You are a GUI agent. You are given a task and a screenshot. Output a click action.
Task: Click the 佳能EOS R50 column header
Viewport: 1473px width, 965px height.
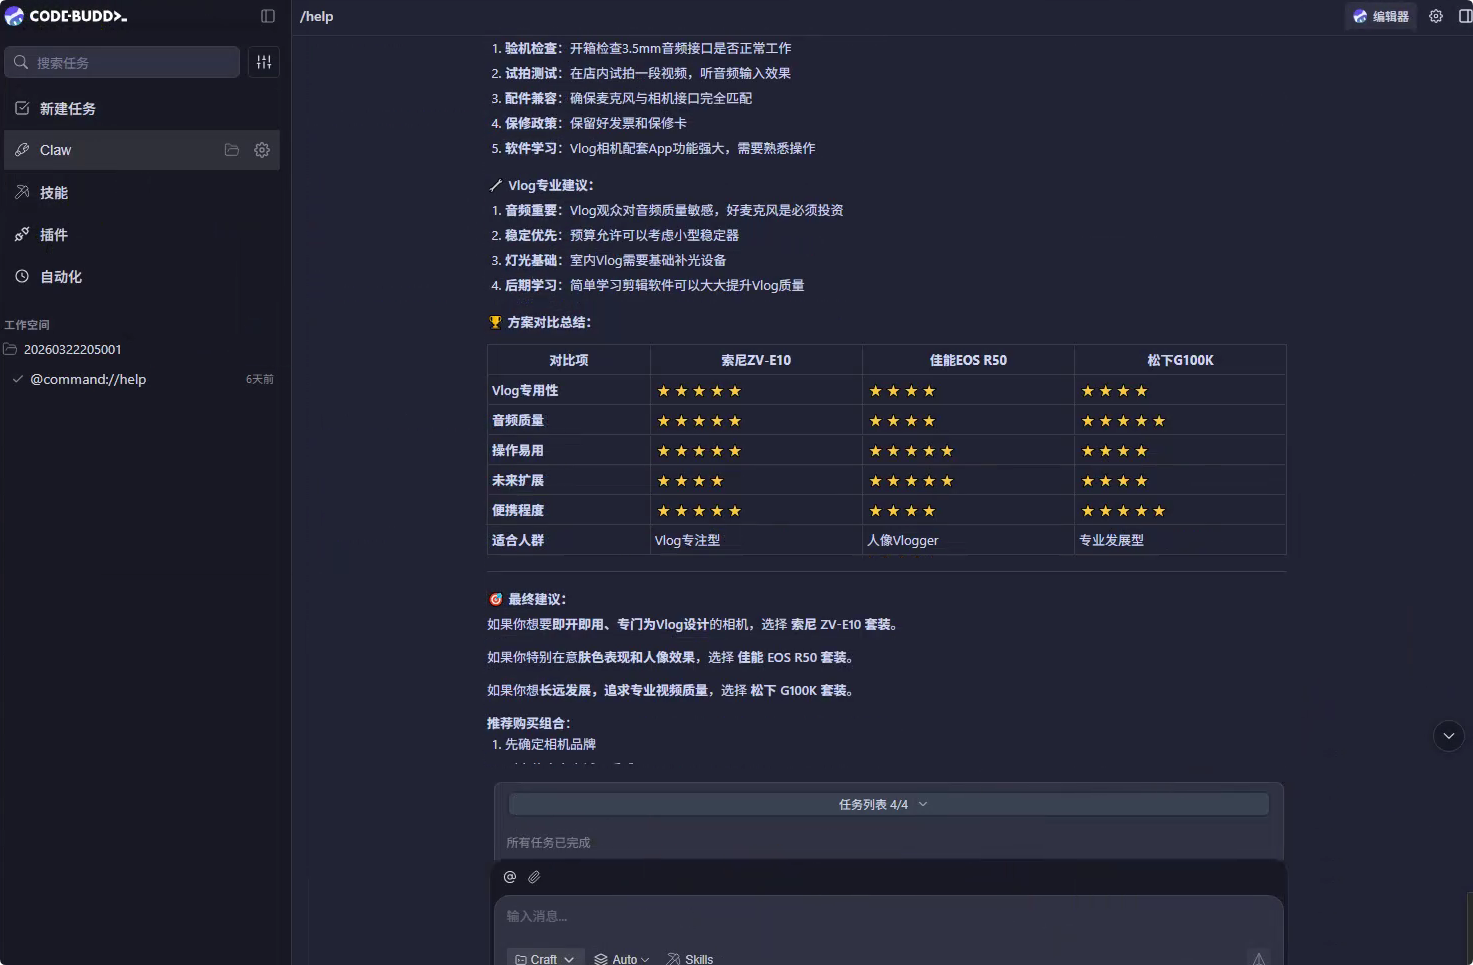point(968,360)
